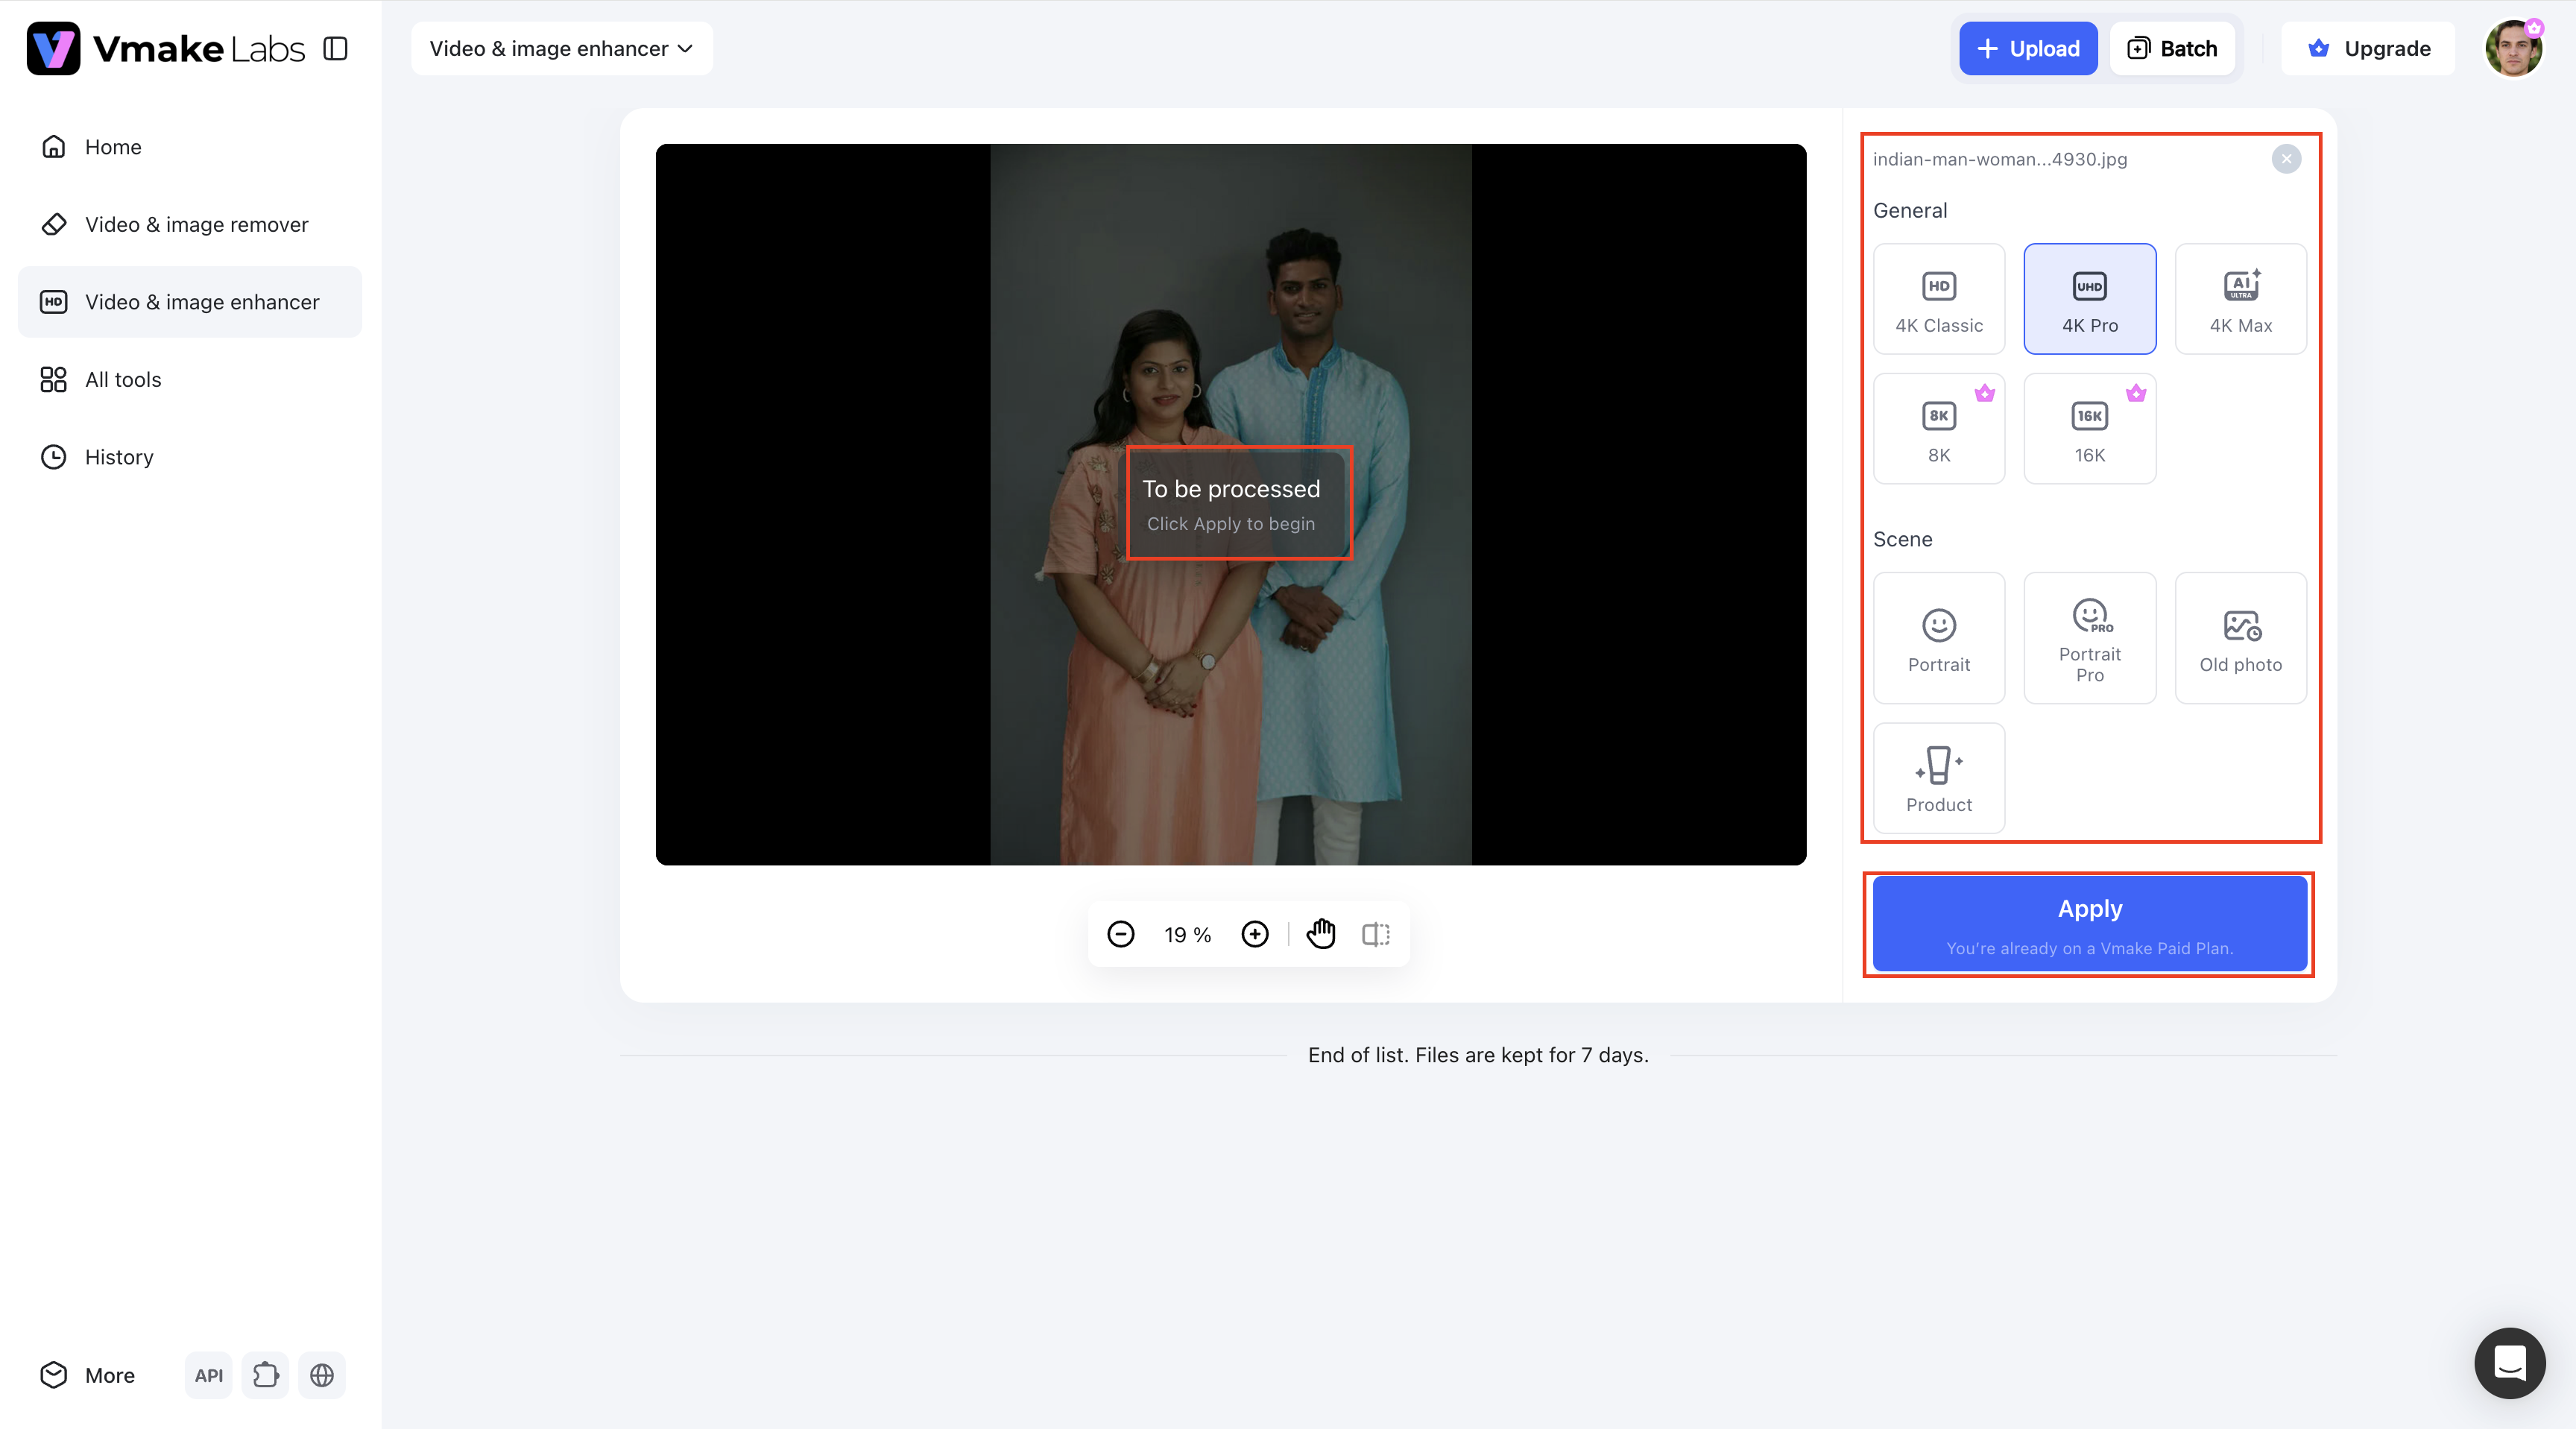
Task: Open Video & image remover tool
Action: 190,224
